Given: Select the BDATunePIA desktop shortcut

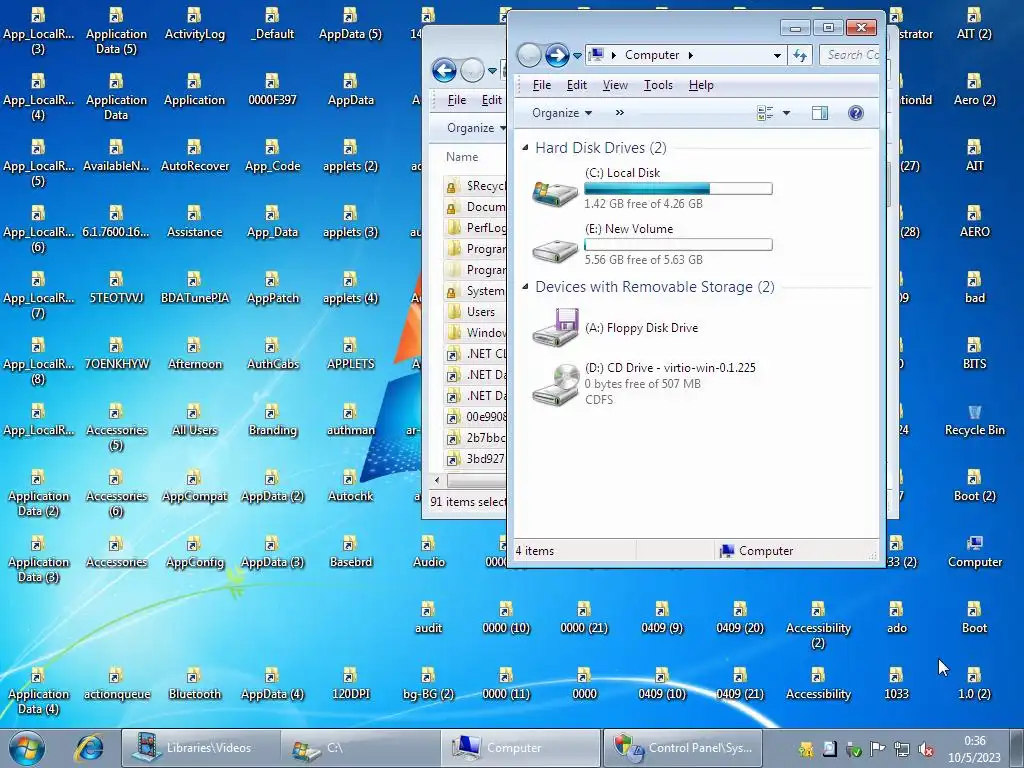Looking at the screenshot, I should pyautogui.click(x=195, y=288).
